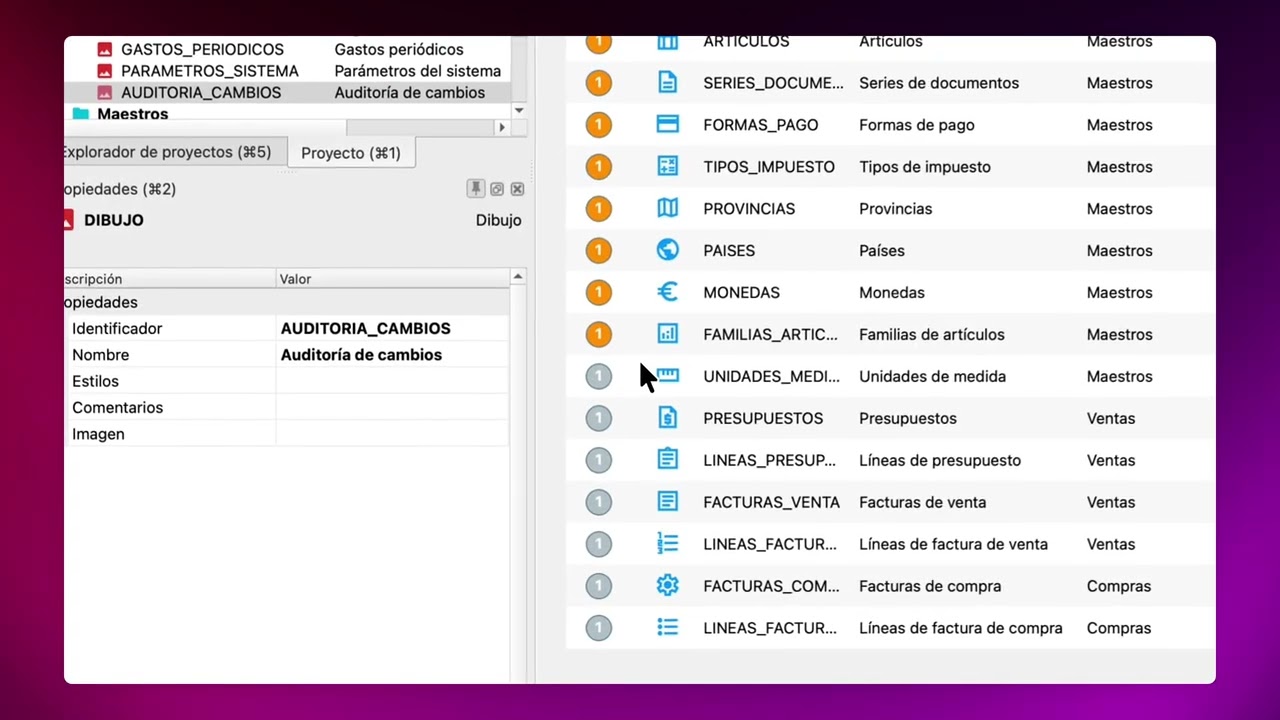The image size is (1280, 720).
Task: Click the empty Imagen value field
Action: [392, 434]
